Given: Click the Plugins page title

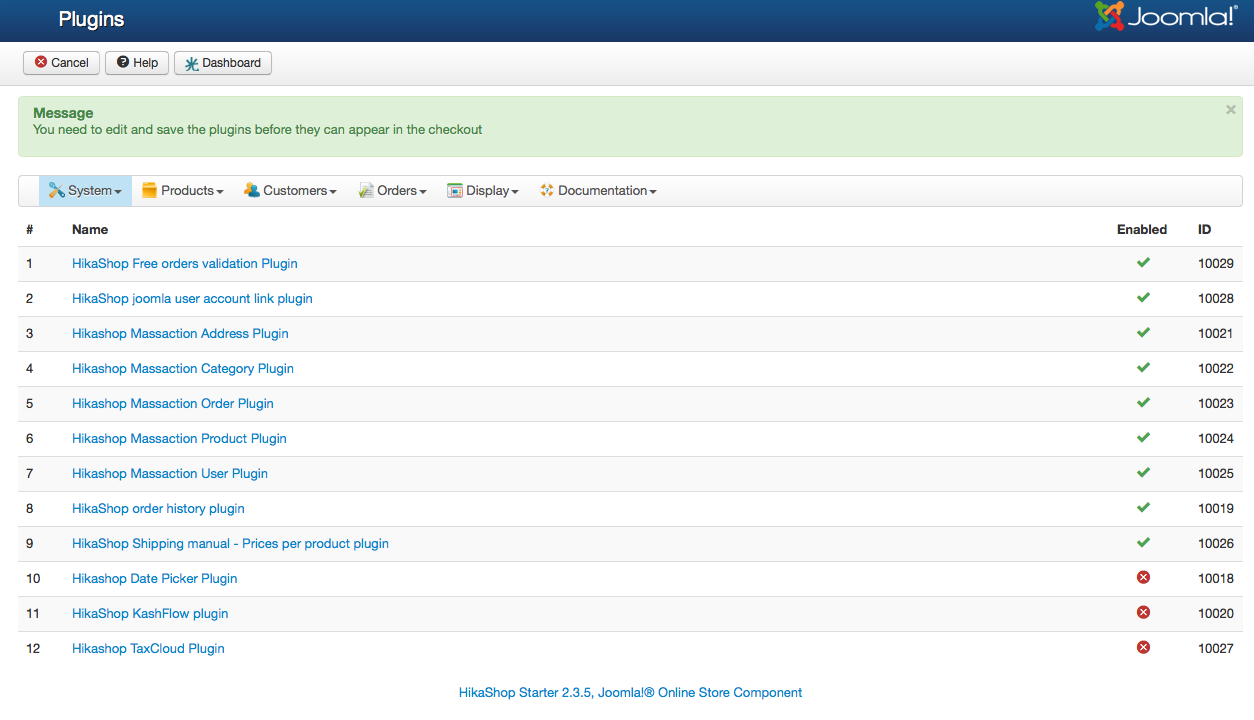Looking at the screenshot, I should click(91, 19).
